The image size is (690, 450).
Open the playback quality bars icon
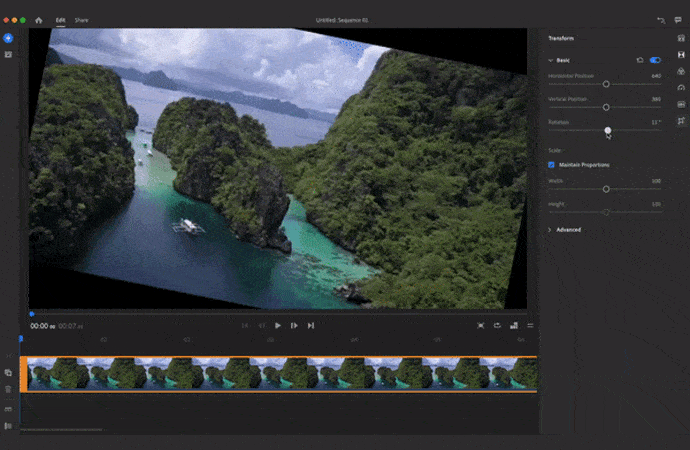514,326
